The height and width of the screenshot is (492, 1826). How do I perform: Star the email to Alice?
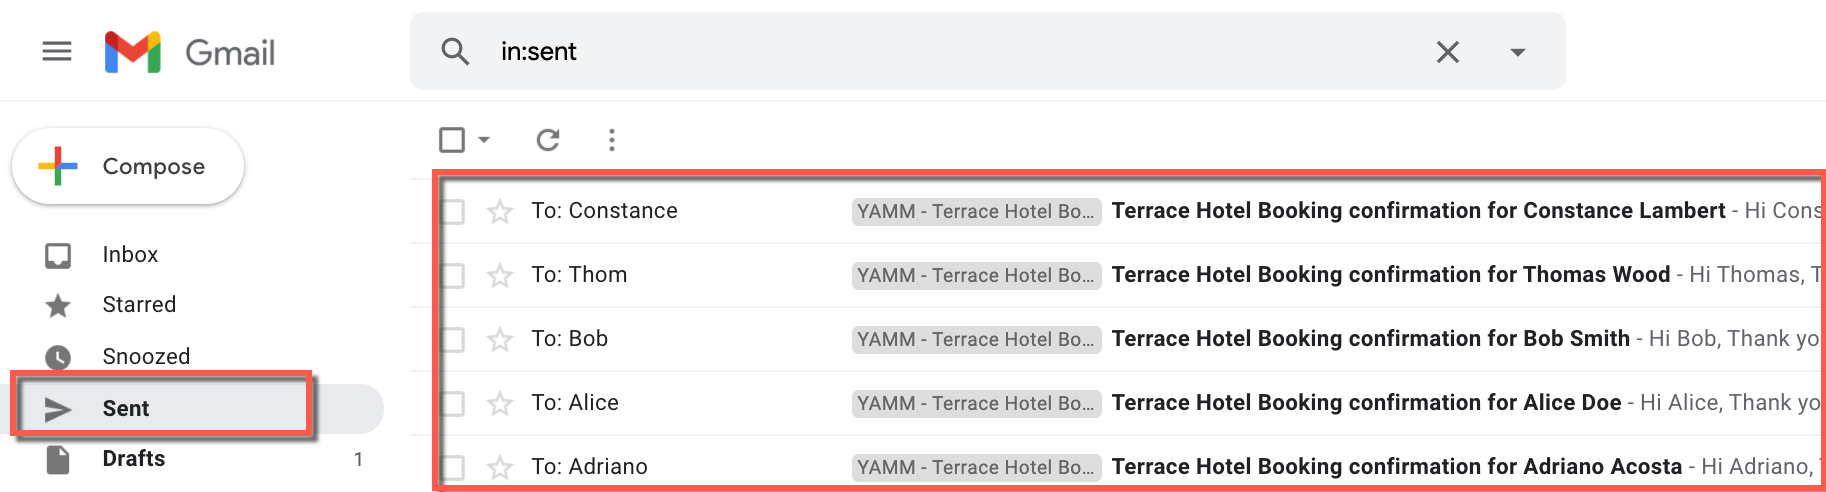pyautogui.click(x=500, y=403)
